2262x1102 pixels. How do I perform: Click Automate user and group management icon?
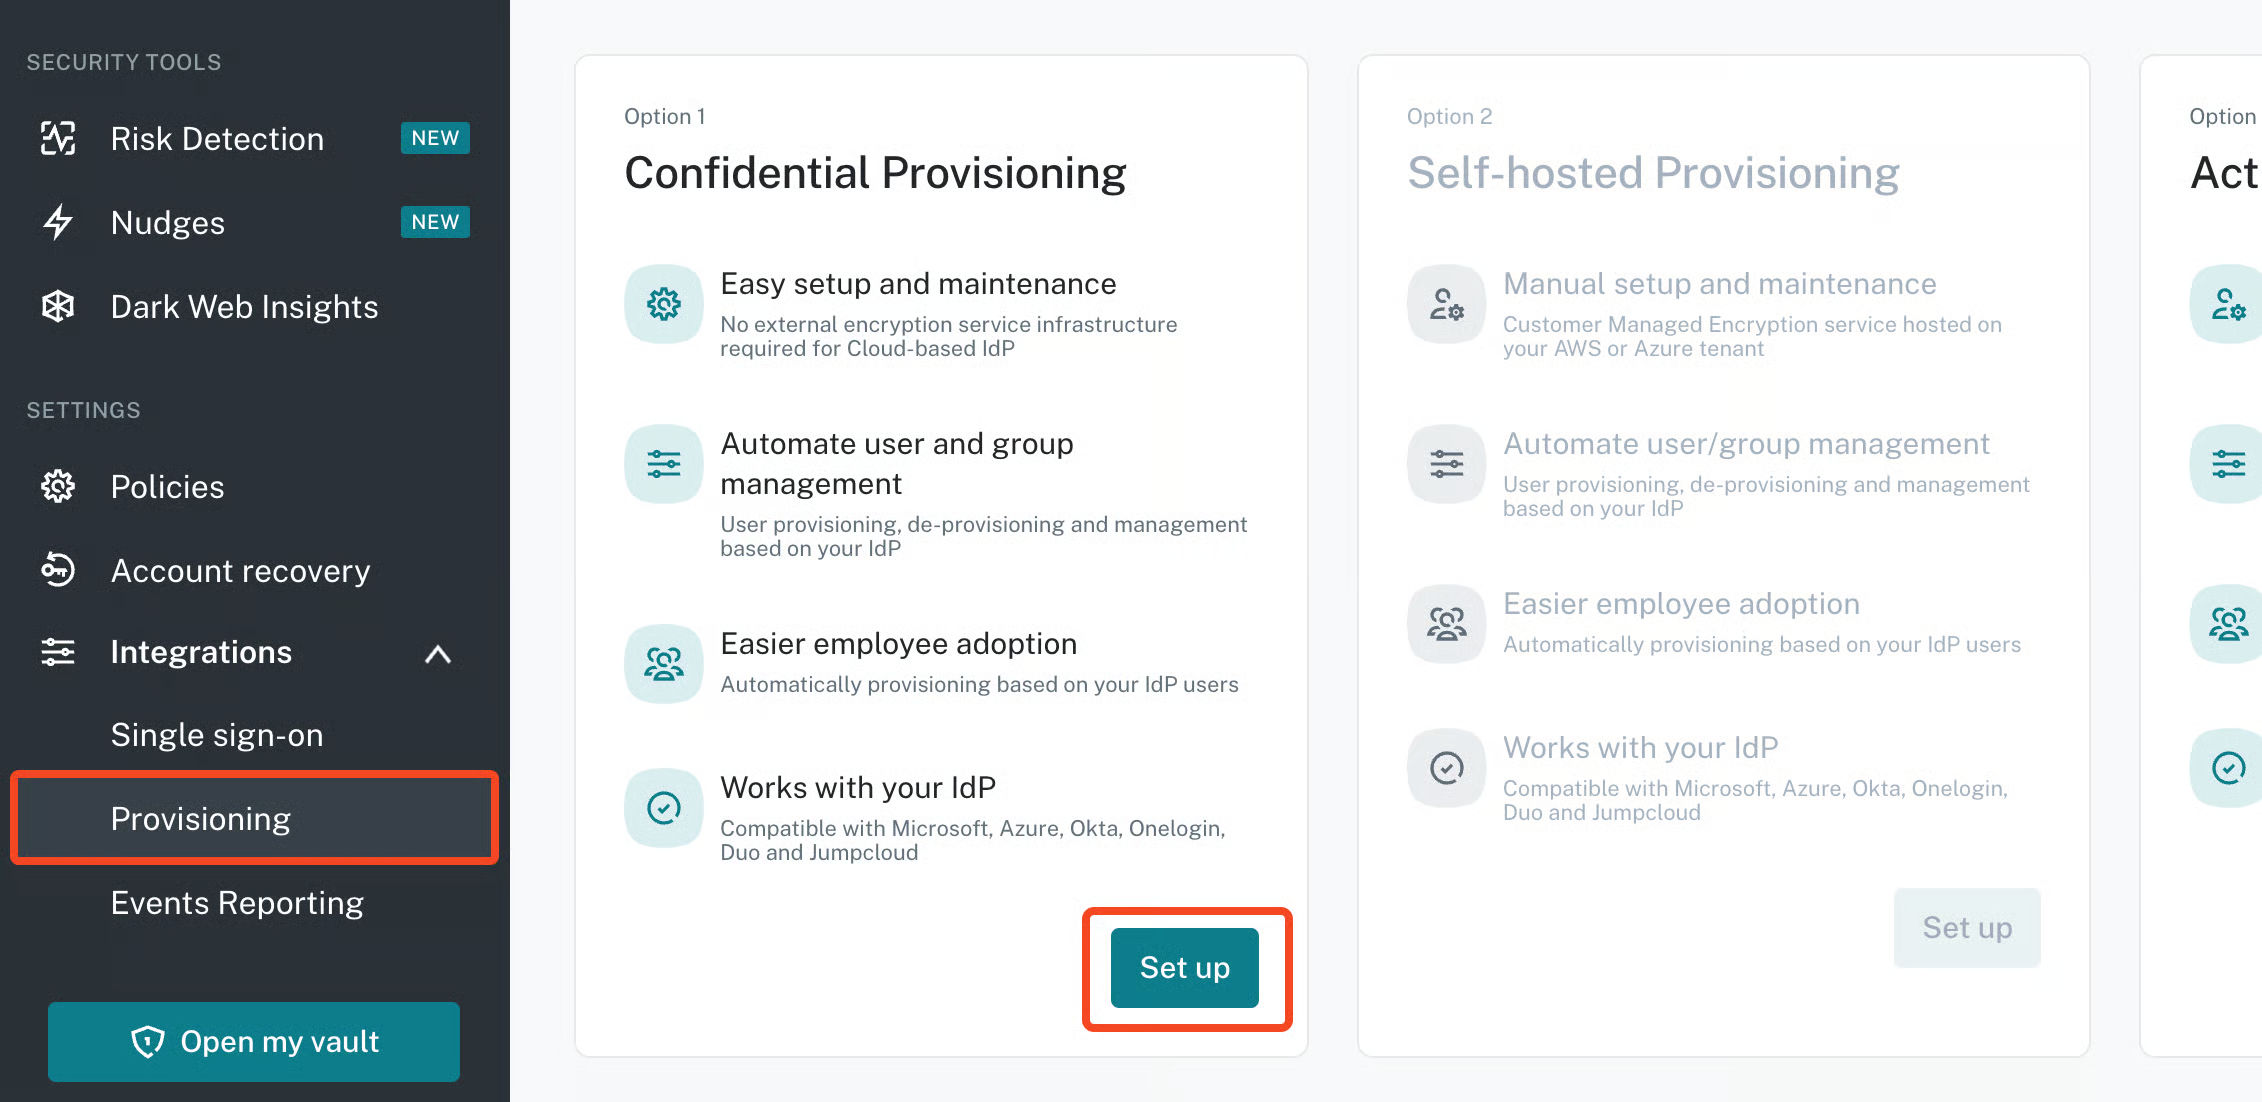[x=664, y=464]
